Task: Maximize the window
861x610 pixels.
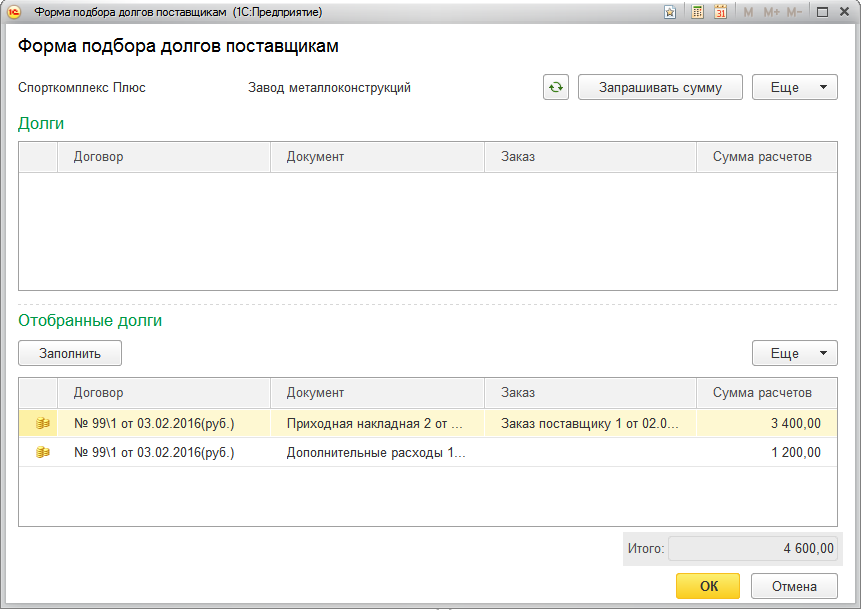Action: (822, 12)
